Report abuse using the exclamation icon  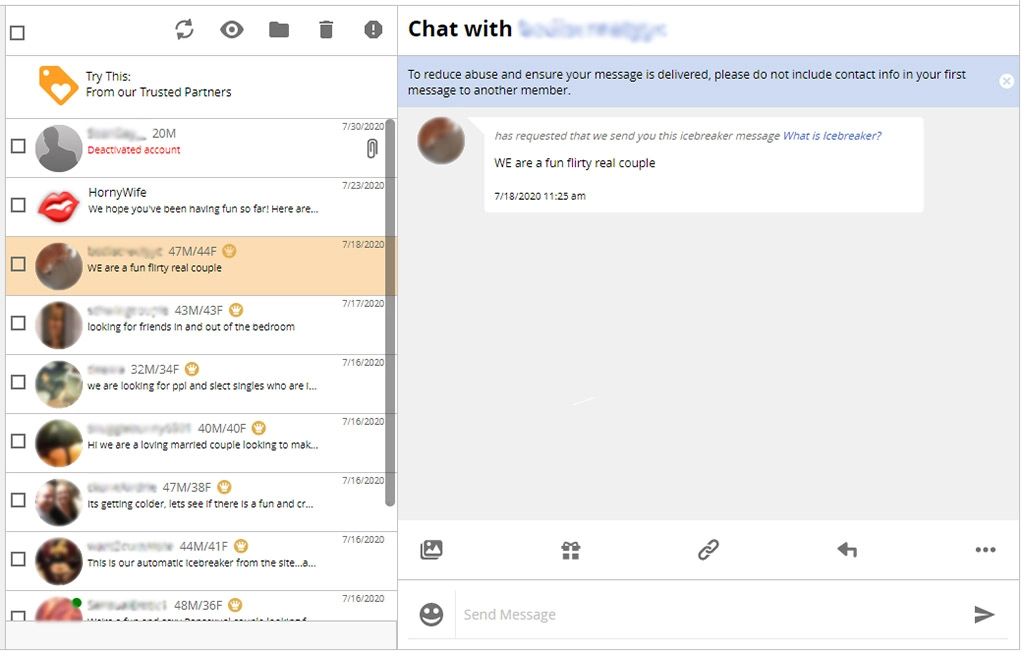click(x=372, y=29)
